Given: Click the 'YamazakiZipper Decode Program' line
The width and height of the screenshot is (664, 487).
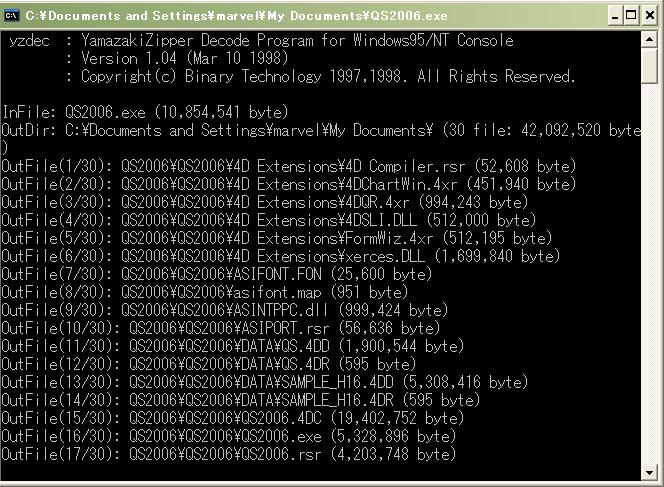Looking at the screenshot, I should [261, 41].
